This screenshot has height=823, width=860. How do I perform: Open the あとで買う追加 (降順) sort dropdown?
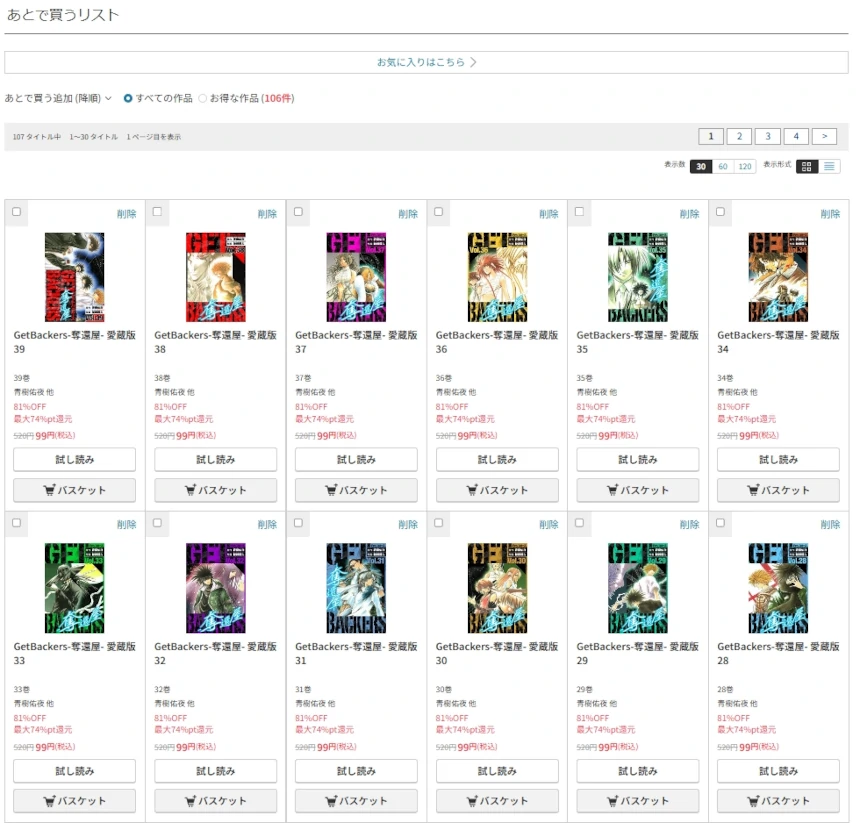(58, 98)
